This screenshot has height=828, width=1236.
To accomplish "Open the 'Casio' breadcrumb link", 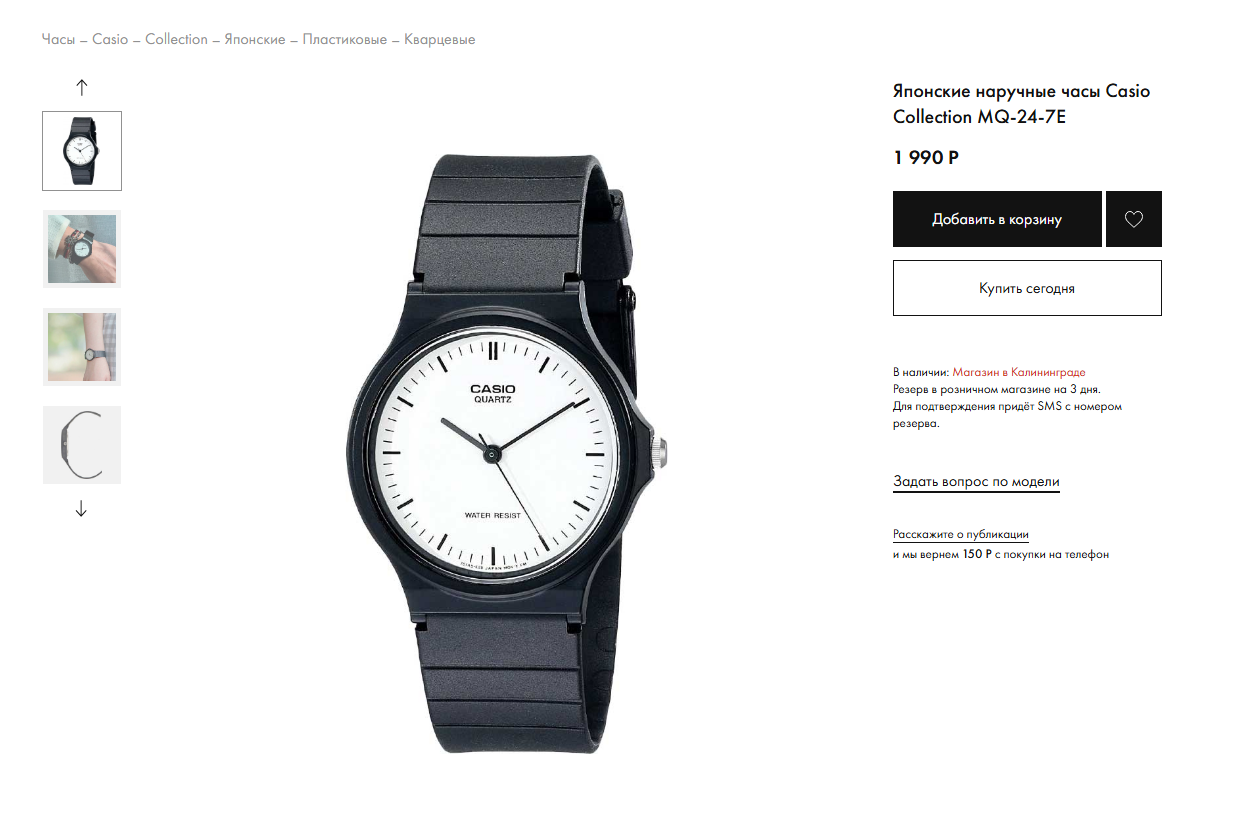I will pos(110,40).
